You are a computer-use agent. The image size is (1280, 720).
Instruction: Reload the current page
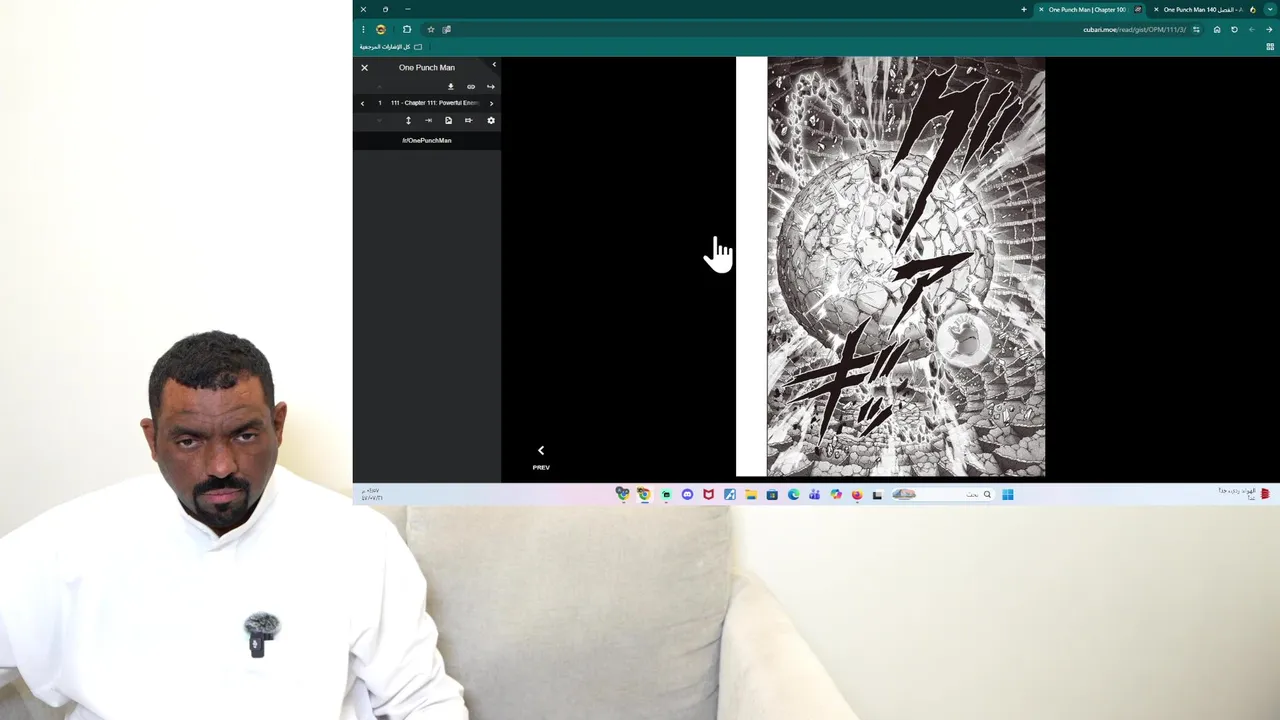pyautogui.click(x=1234, y=29)
